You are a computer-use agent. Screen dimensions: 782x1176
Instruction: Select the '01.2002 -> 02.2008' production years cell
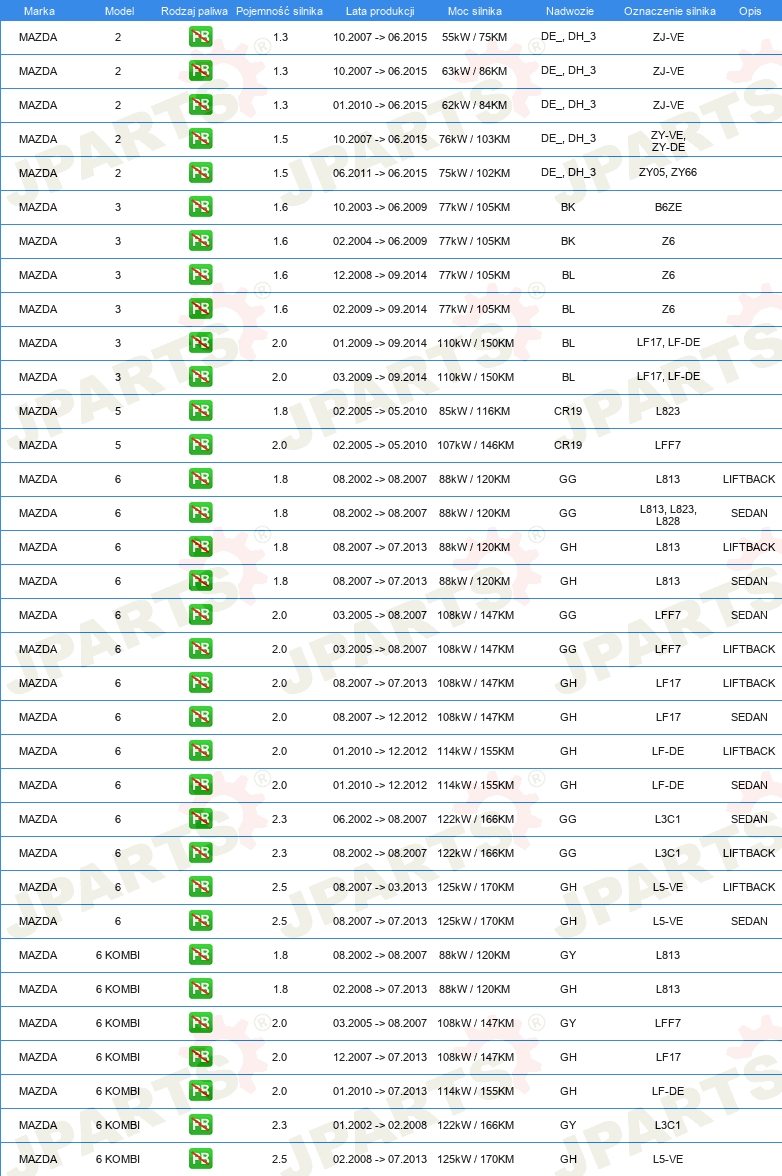(380, 1125)
